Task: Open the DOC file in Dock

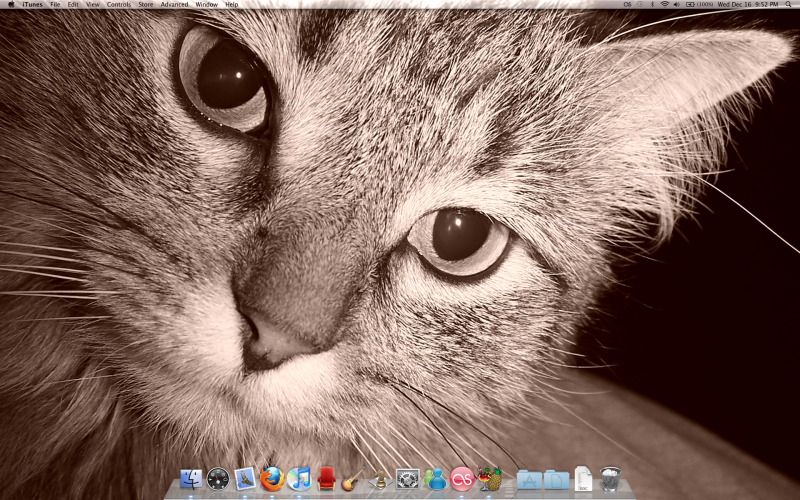Action: click(583, 480)
